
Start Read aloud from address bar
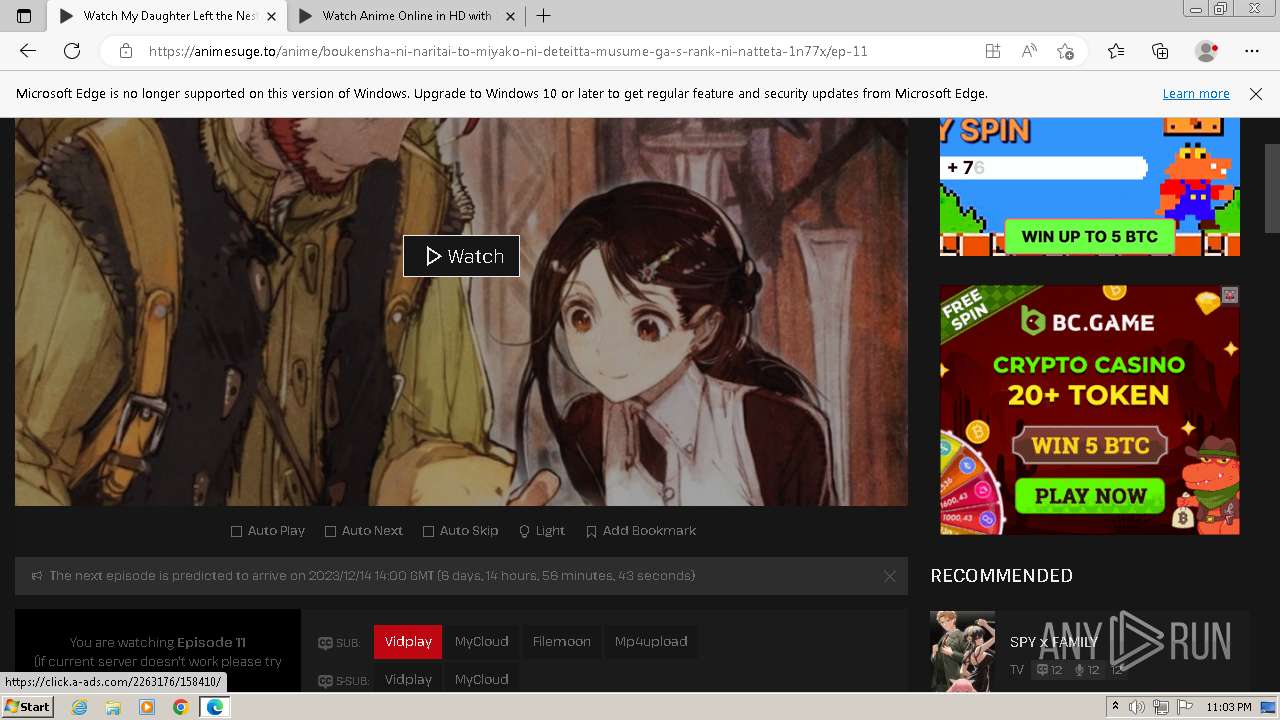[x=1029, y=51]
